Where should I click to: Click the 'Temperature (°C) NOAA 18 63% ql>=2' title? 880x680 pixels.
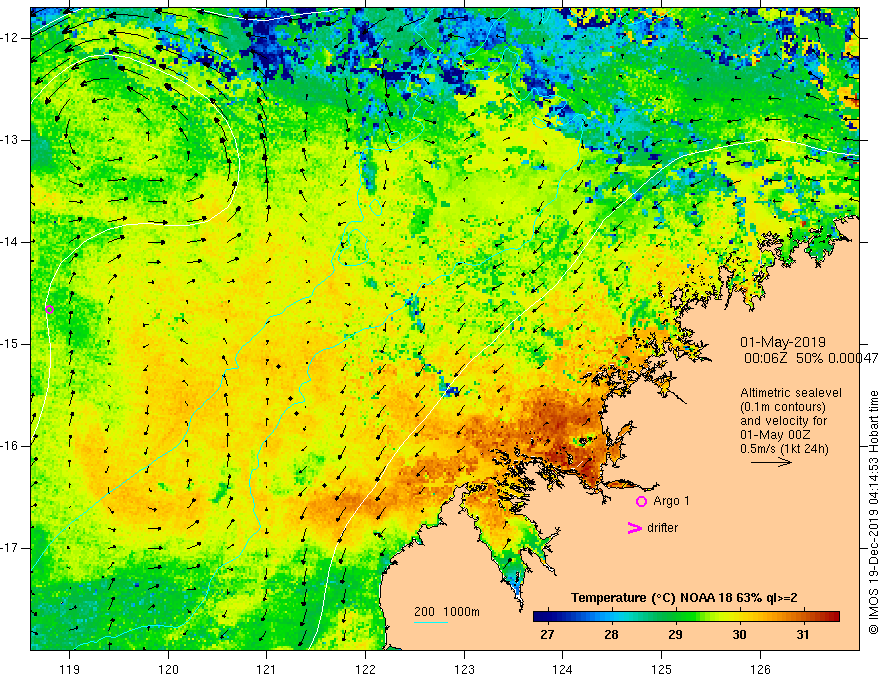coord(684,598)
